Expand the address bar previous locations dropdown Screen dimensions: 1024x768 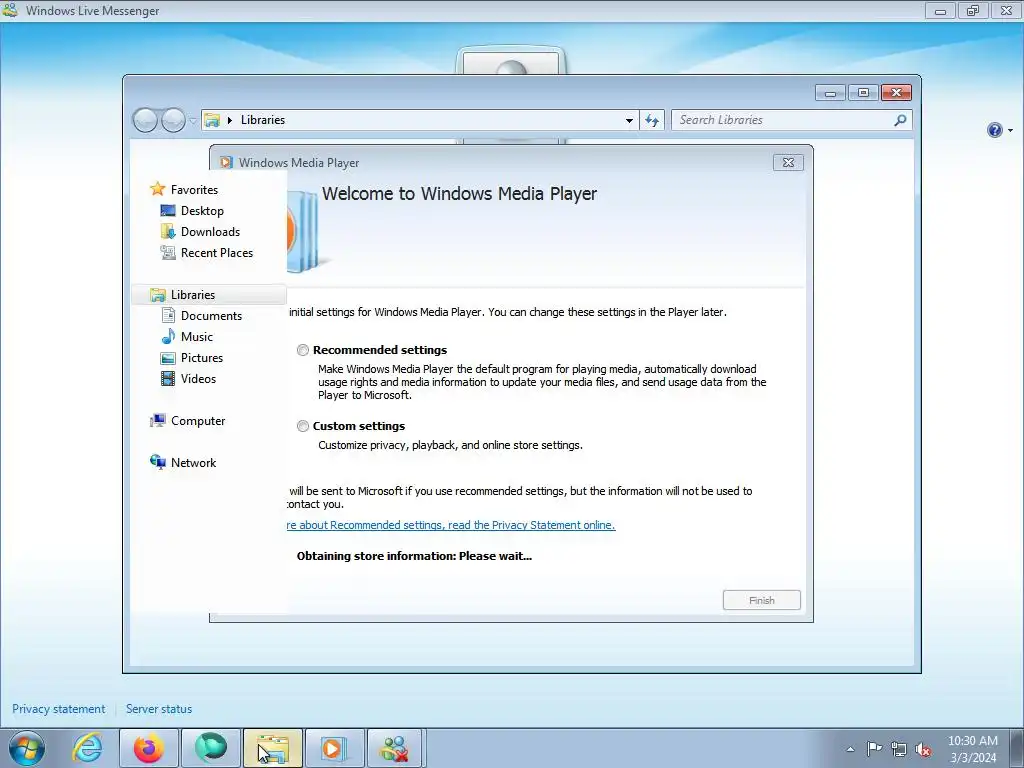tap(629, 120)
